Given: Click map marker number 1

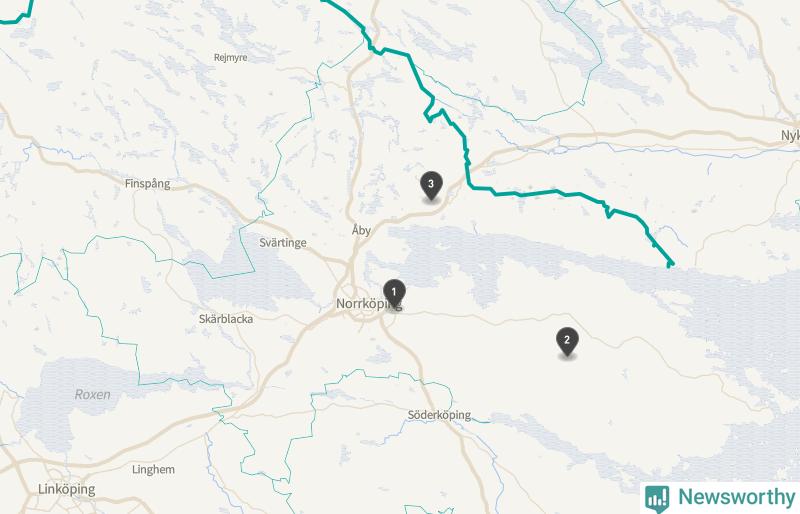Looking at the screenshot, I should click(394, 293).
